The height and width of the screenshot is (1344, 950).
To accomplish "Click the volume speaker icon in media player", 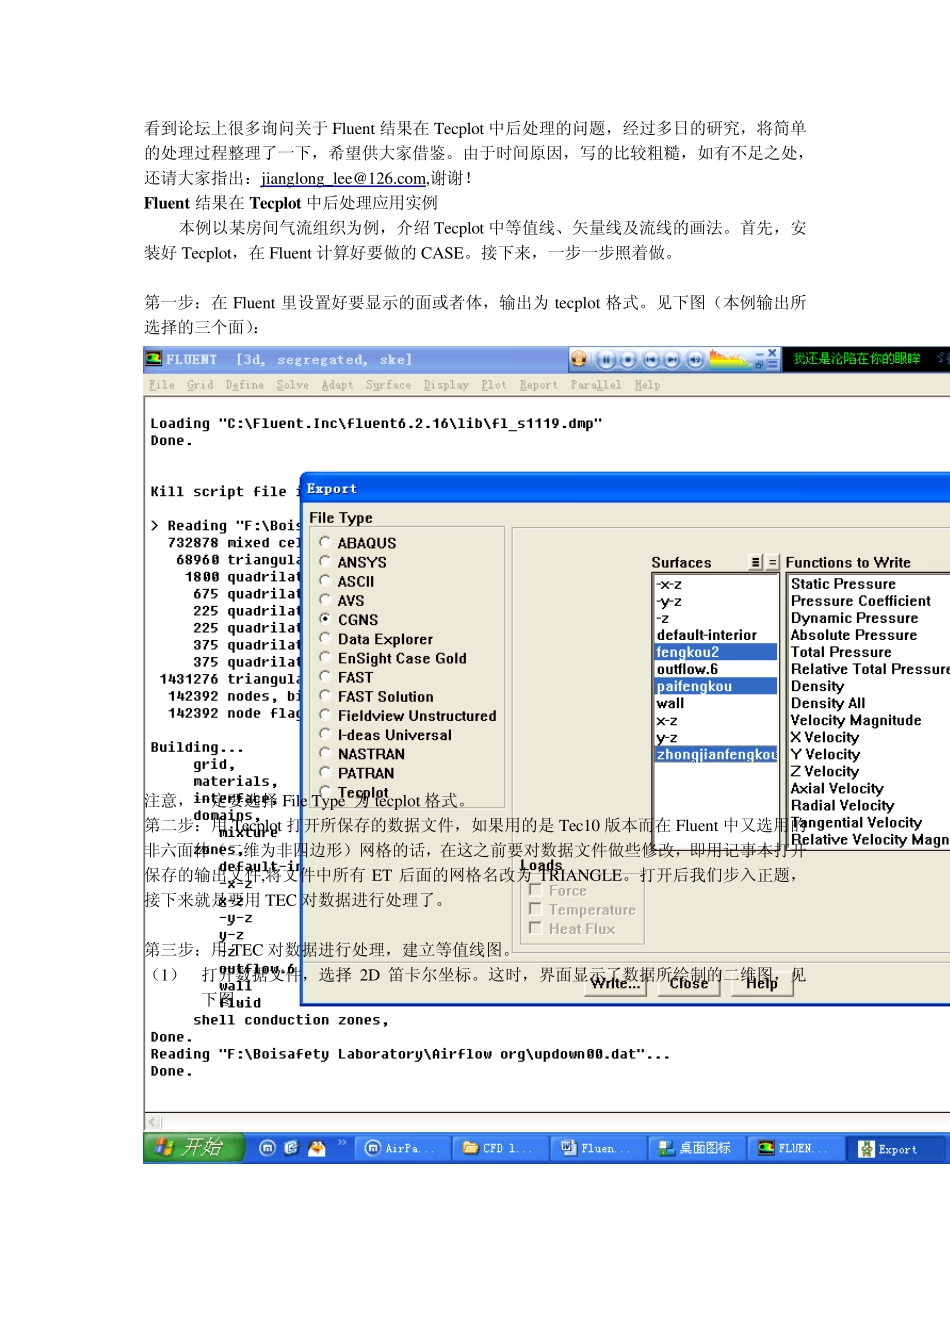I will click(x=694, y=360).
